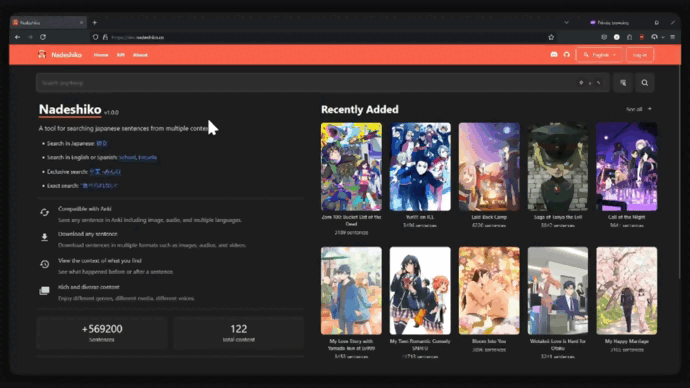This screenshot has height=388, width=690.
Task: Open the advanced search icon beside the magnifier
Action: point(623,83)
